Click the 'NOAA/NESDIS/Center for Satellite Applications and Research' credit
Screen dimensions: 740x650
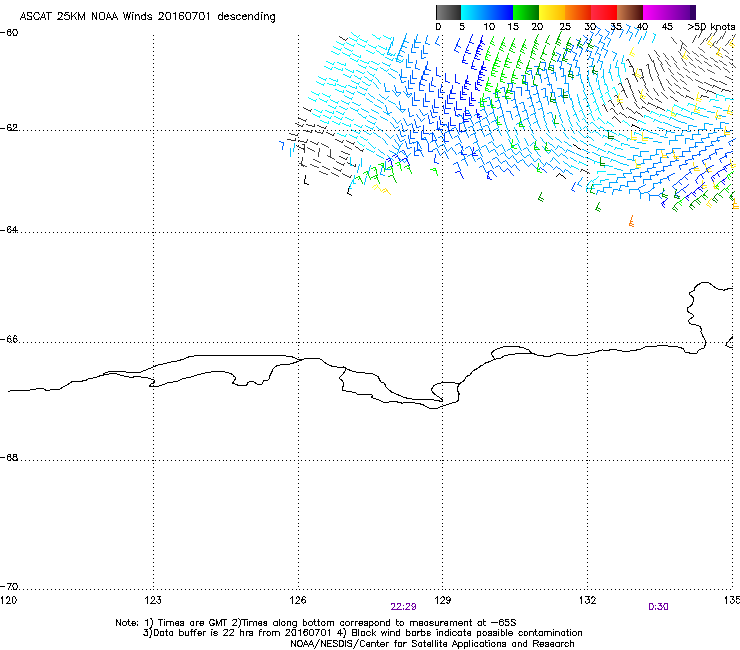432,644
